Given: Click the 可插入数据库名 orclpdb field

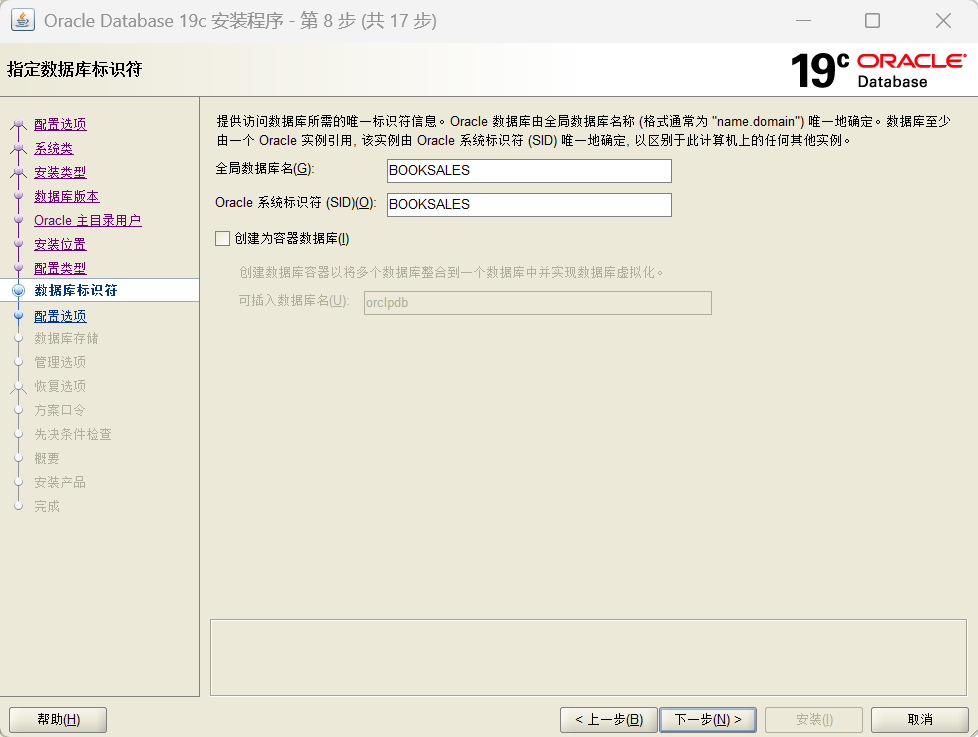Looking at the screenshot, I should tap(538, 303).
